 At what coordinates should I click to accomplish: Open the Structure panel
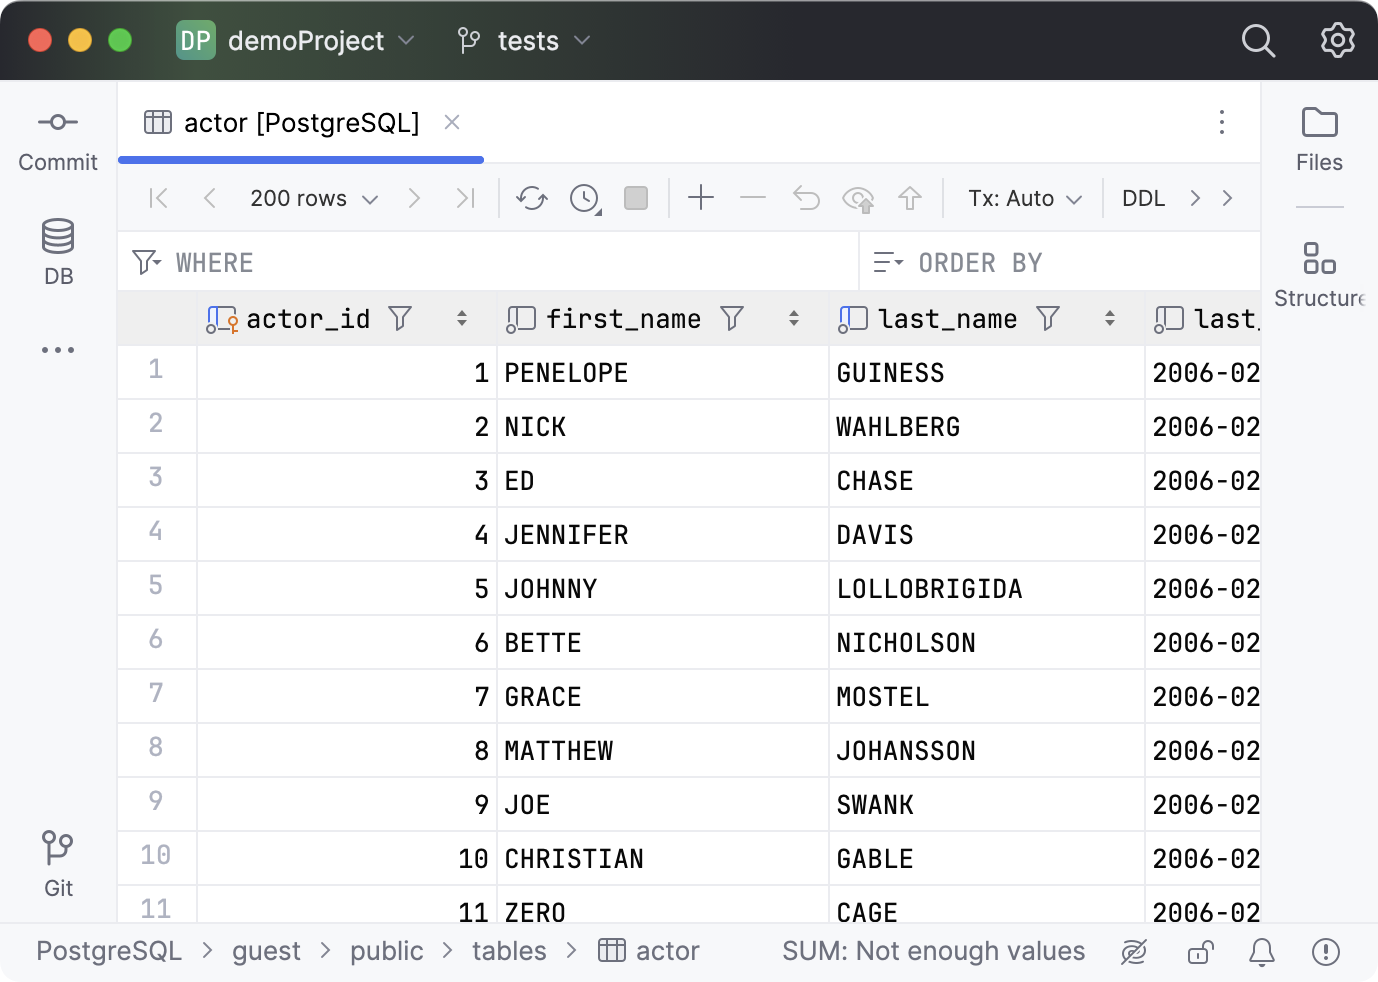click(x=1319, y=270)
